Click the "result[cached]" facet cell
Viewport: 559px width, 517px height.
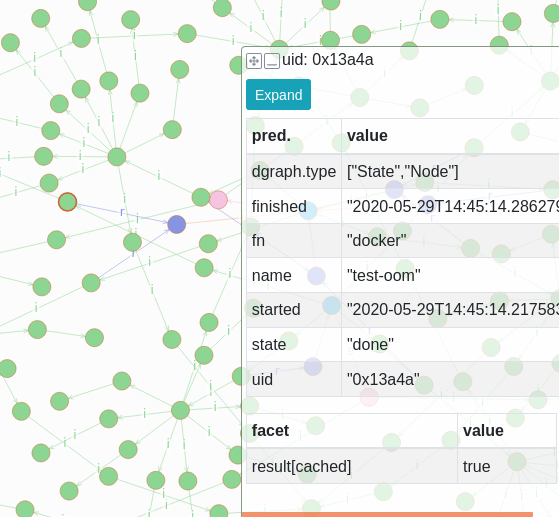click(352, 466)
